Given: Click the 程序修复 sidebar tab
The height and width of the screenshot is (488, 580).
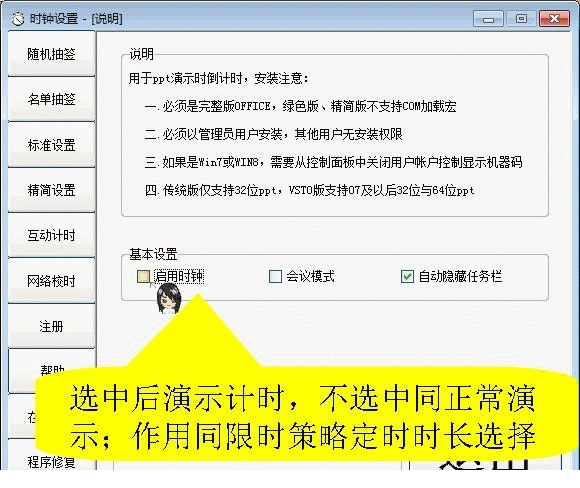Looking at the screenshot, I should pyautogui.click(x=51, y=462).
